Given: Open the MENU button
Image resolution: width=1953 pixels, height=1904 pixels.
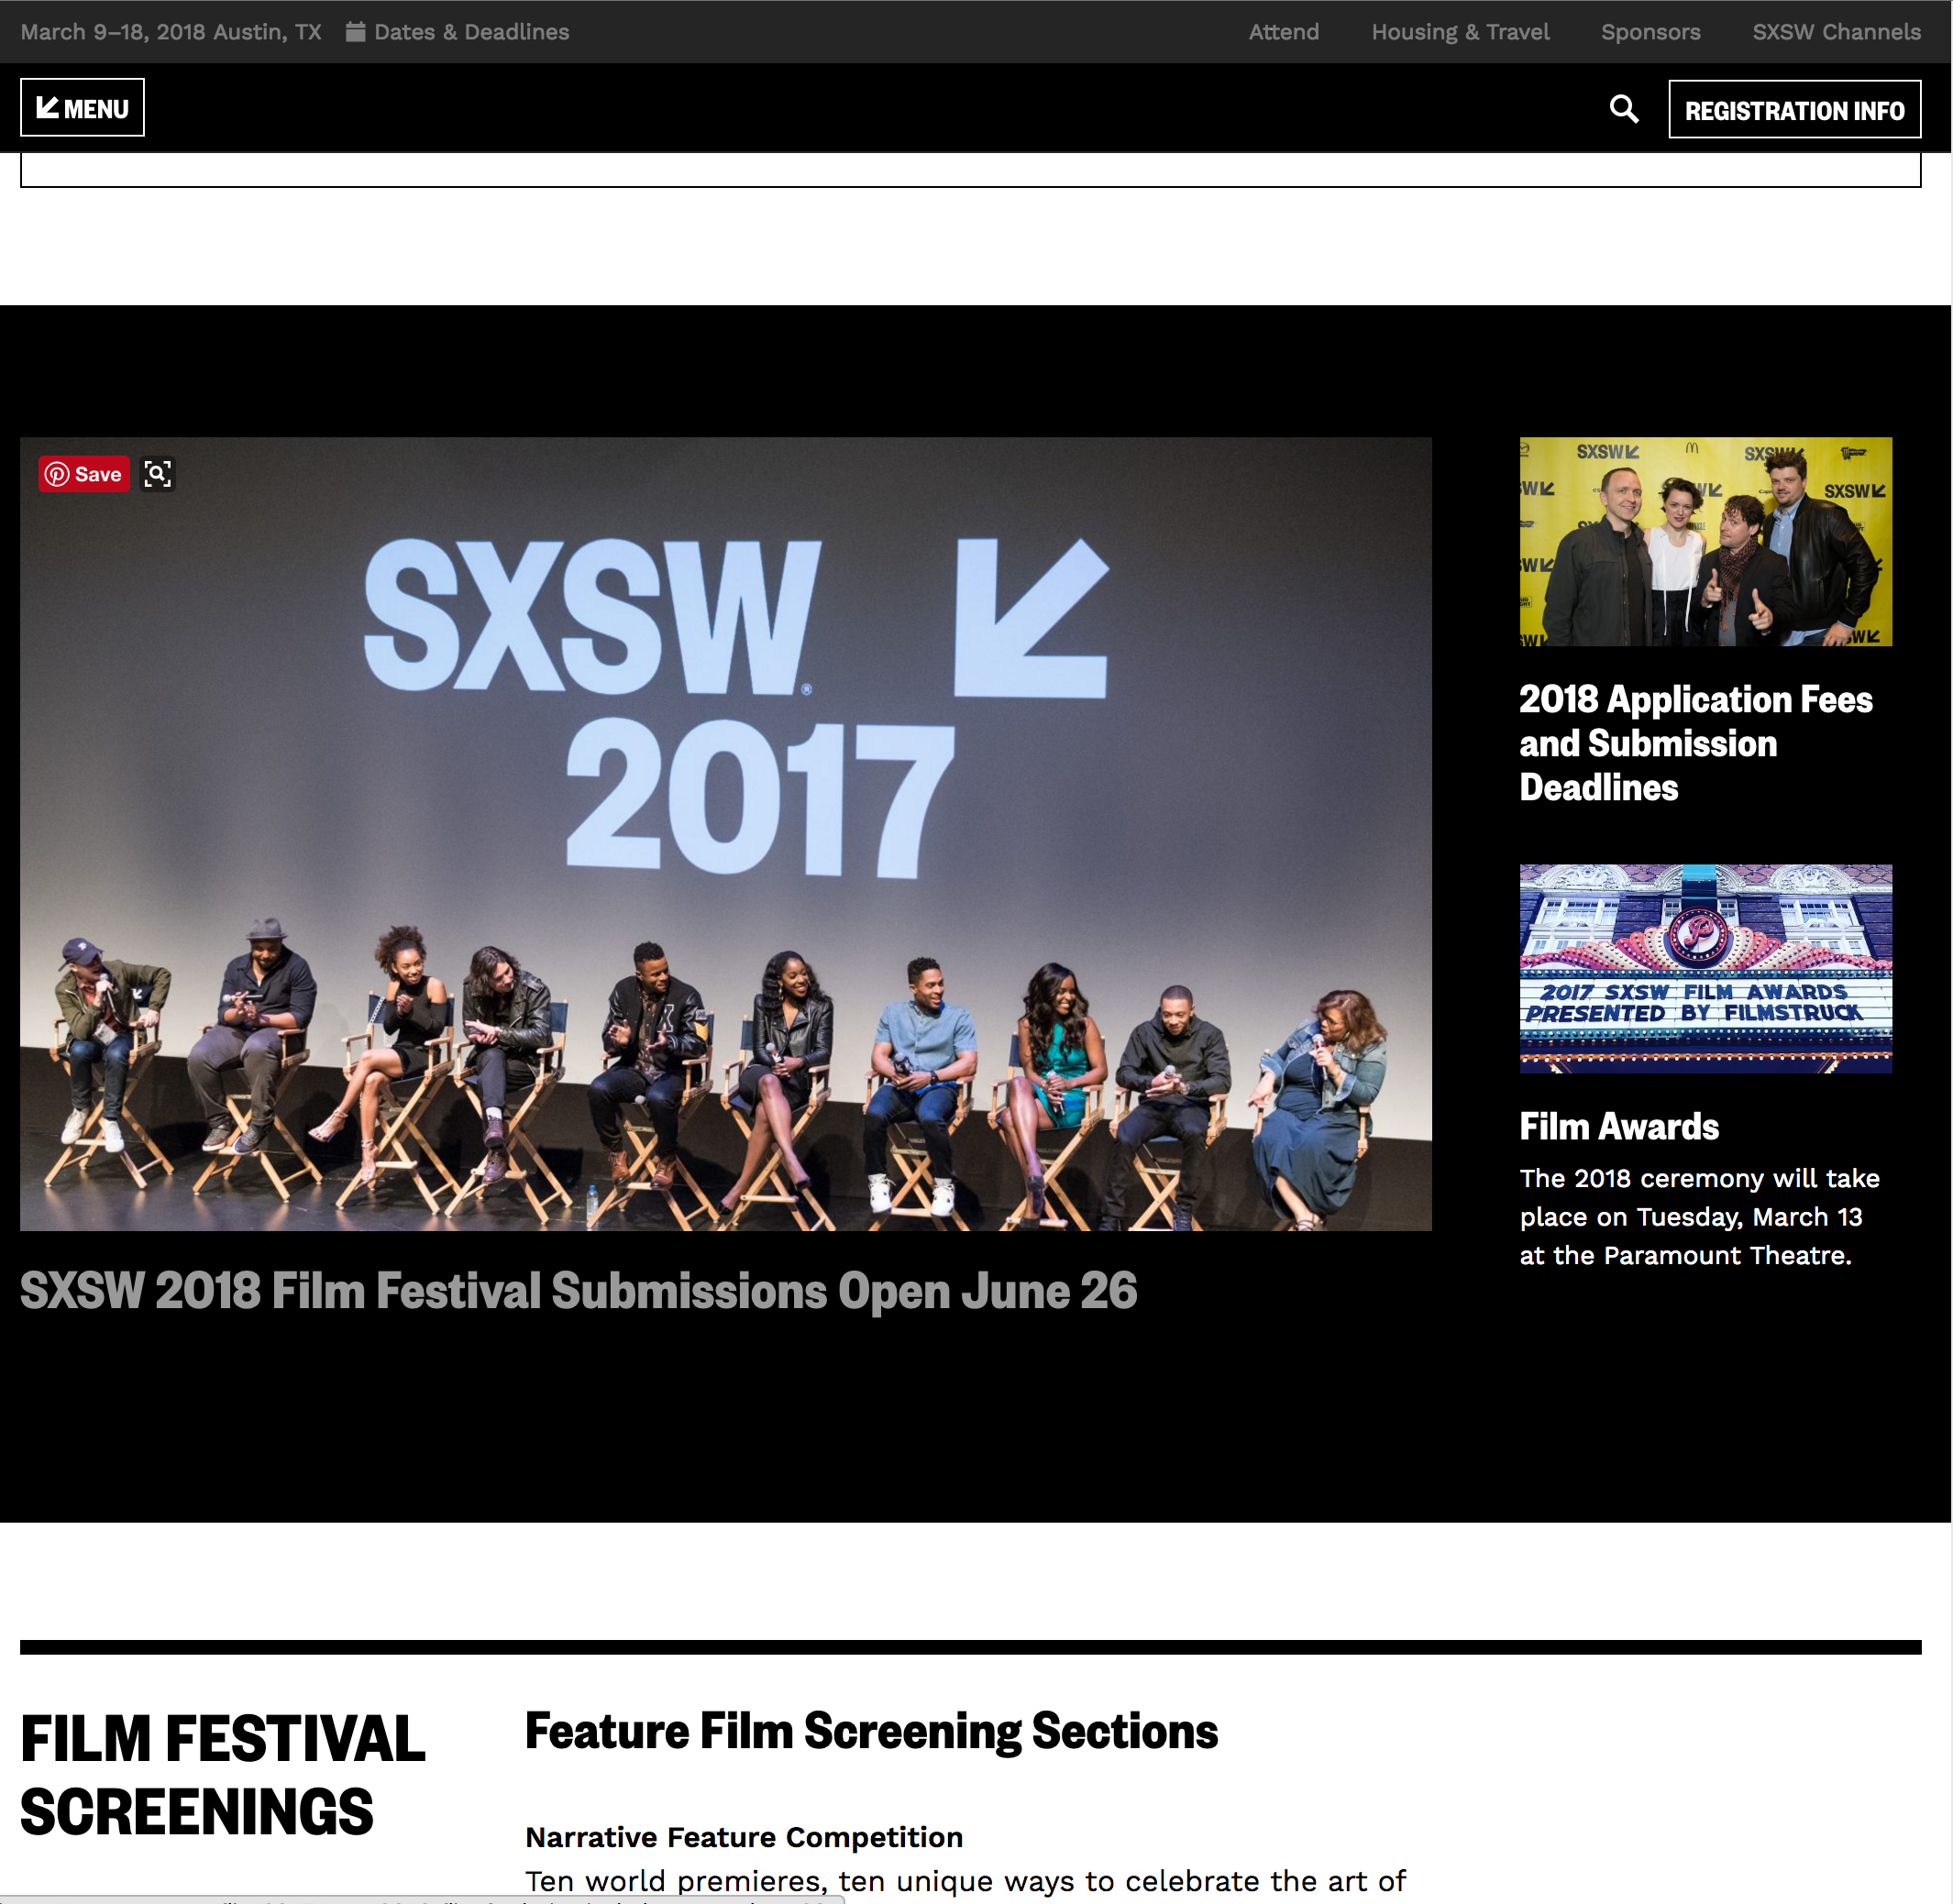Looking at the screenshot, I should (x=82, y=108).
